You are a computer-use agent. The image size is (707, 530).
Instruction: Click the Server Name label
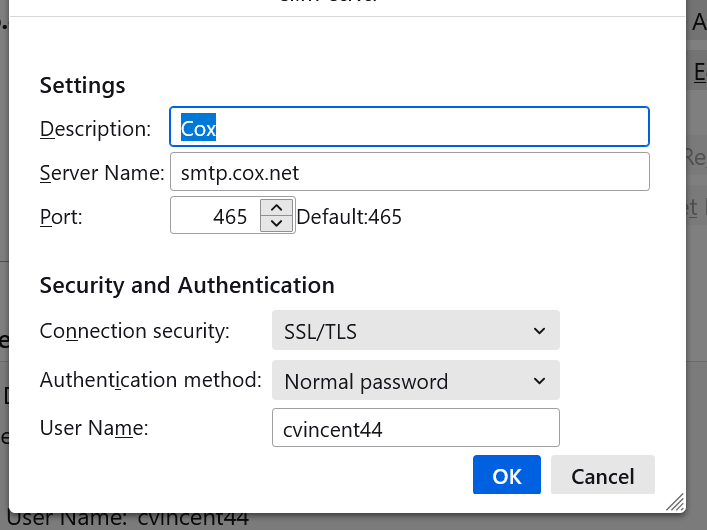pyautogui.click(x=101, y=173)
